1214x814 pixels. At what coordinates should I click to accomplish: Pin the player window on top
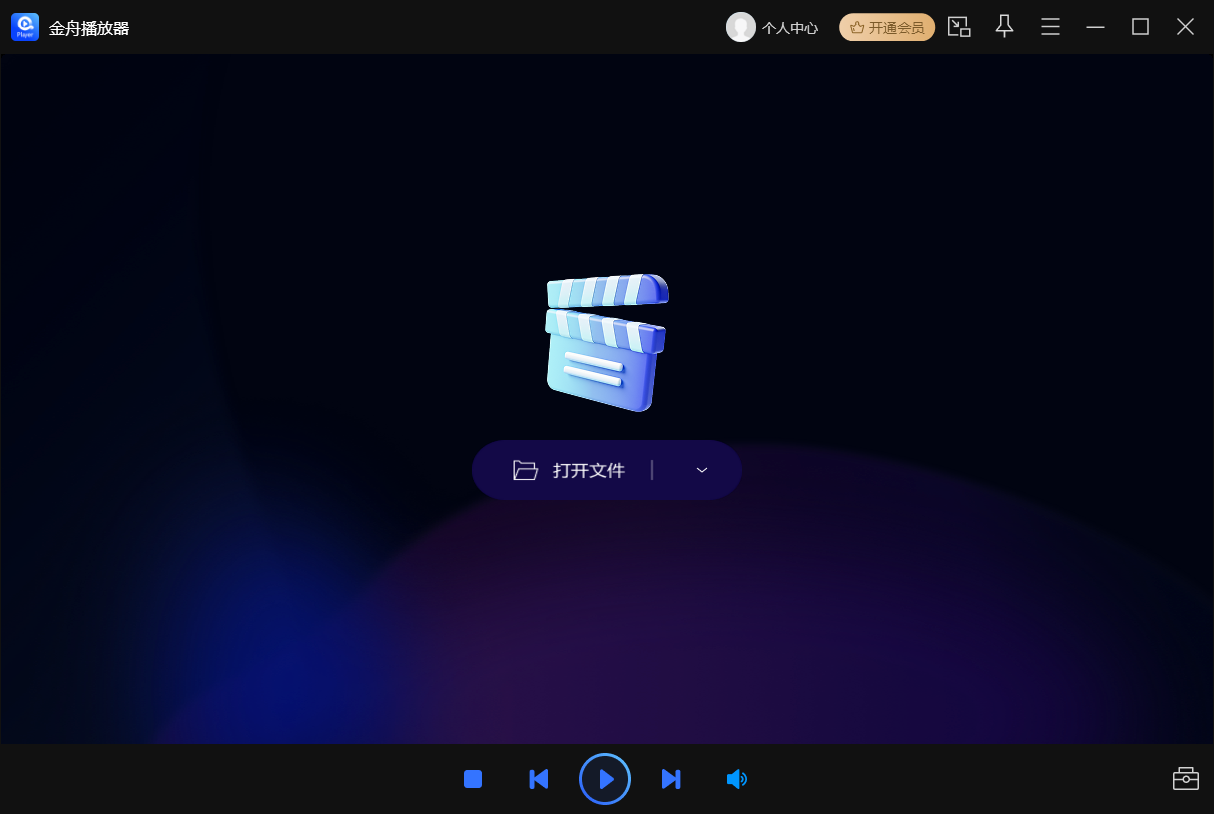pyautogui.click(x=1004, y=27)
